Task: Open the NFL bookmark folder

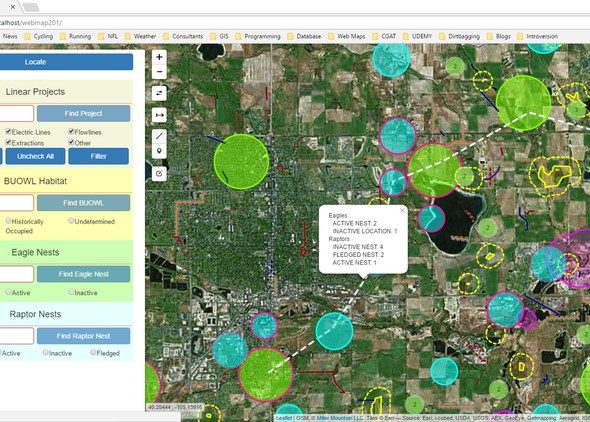Action: (x=108, y=36)
